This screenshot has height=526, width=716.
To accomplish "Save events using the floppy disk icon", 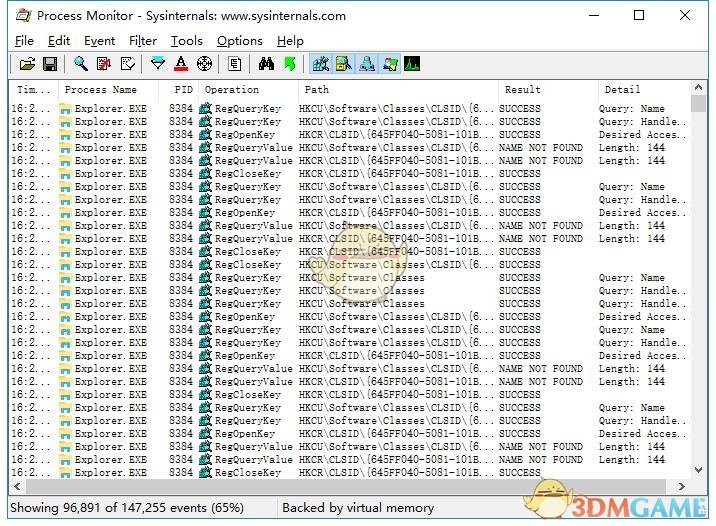I will 50,64.
